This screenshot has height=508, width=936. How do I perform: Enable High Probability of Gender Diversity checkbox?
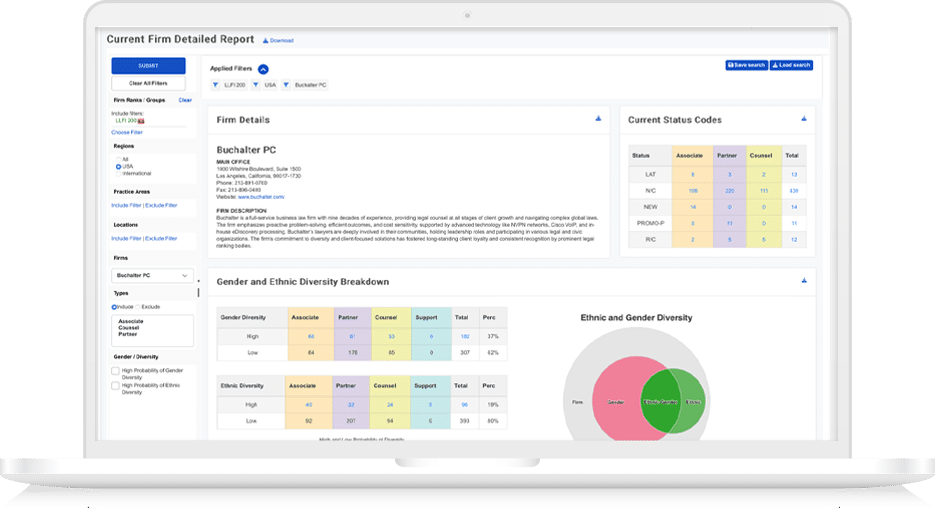coord(116,371)
